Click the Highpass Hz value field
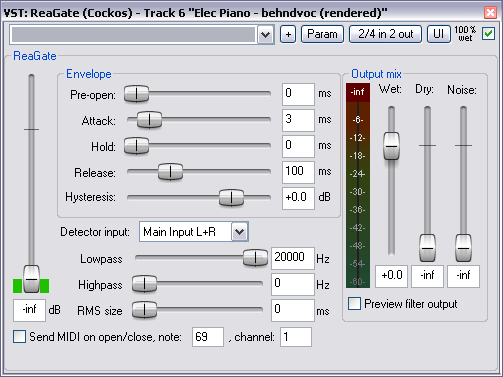Viewport: 503px width, 377px height. [293, 284]
